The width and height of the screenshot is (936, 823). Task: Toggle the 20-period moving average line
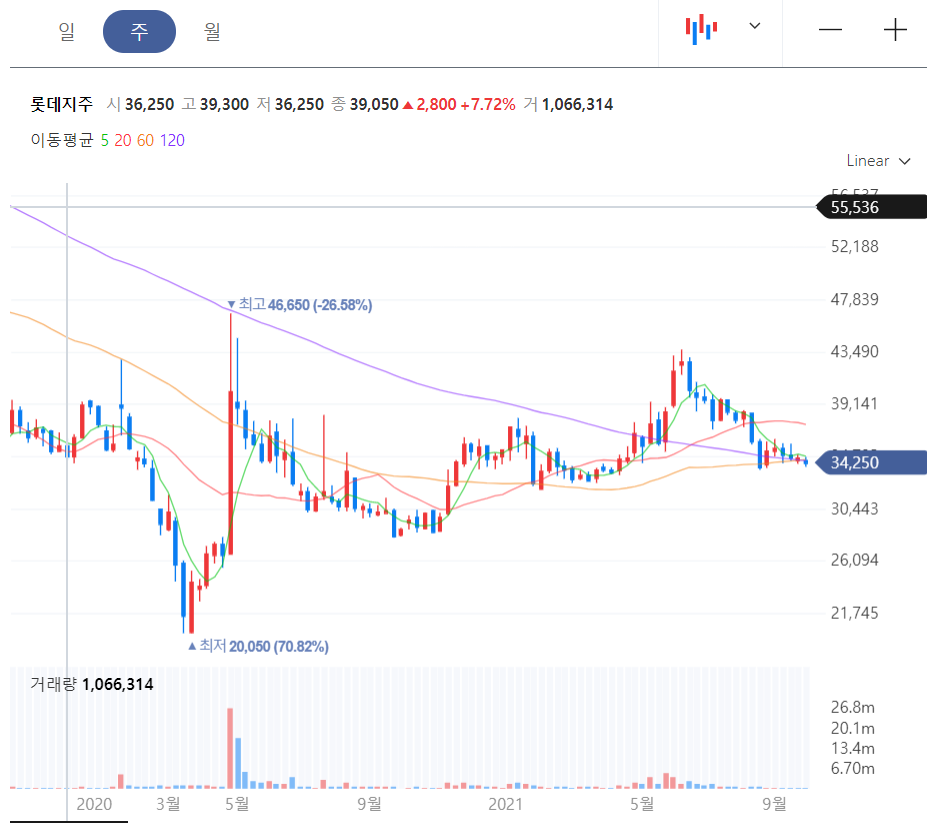[x=122, y=140]
